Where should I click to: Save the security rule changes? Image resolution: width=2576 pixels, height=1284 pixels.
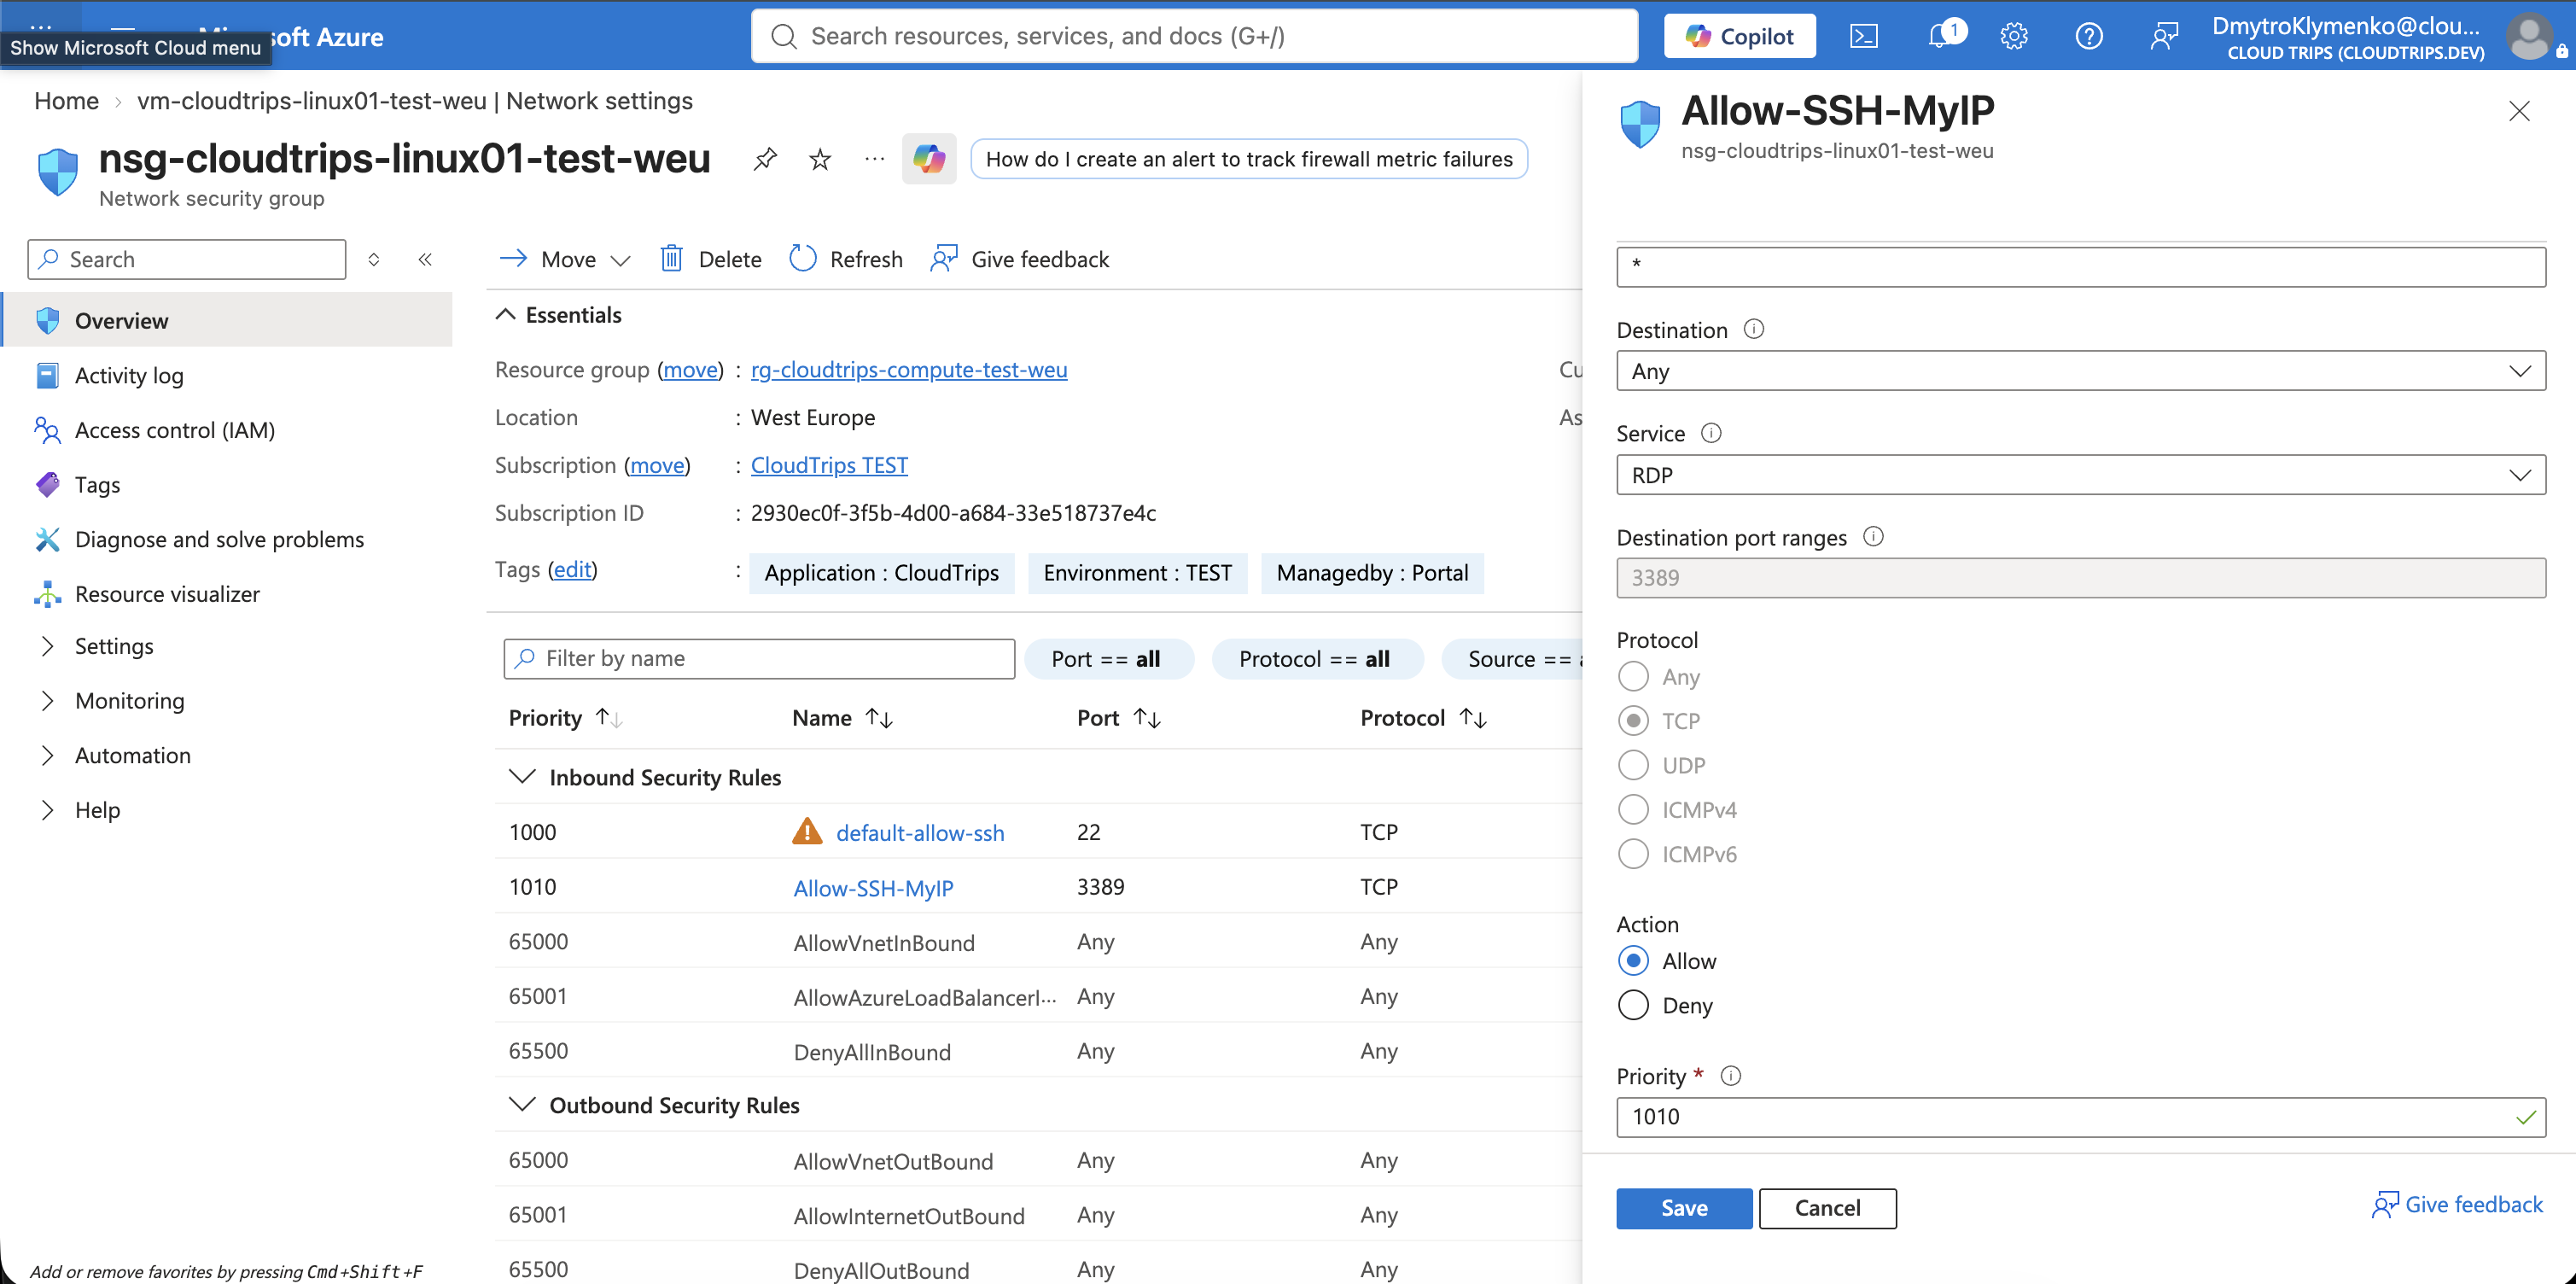(x=1684, y=1208)
